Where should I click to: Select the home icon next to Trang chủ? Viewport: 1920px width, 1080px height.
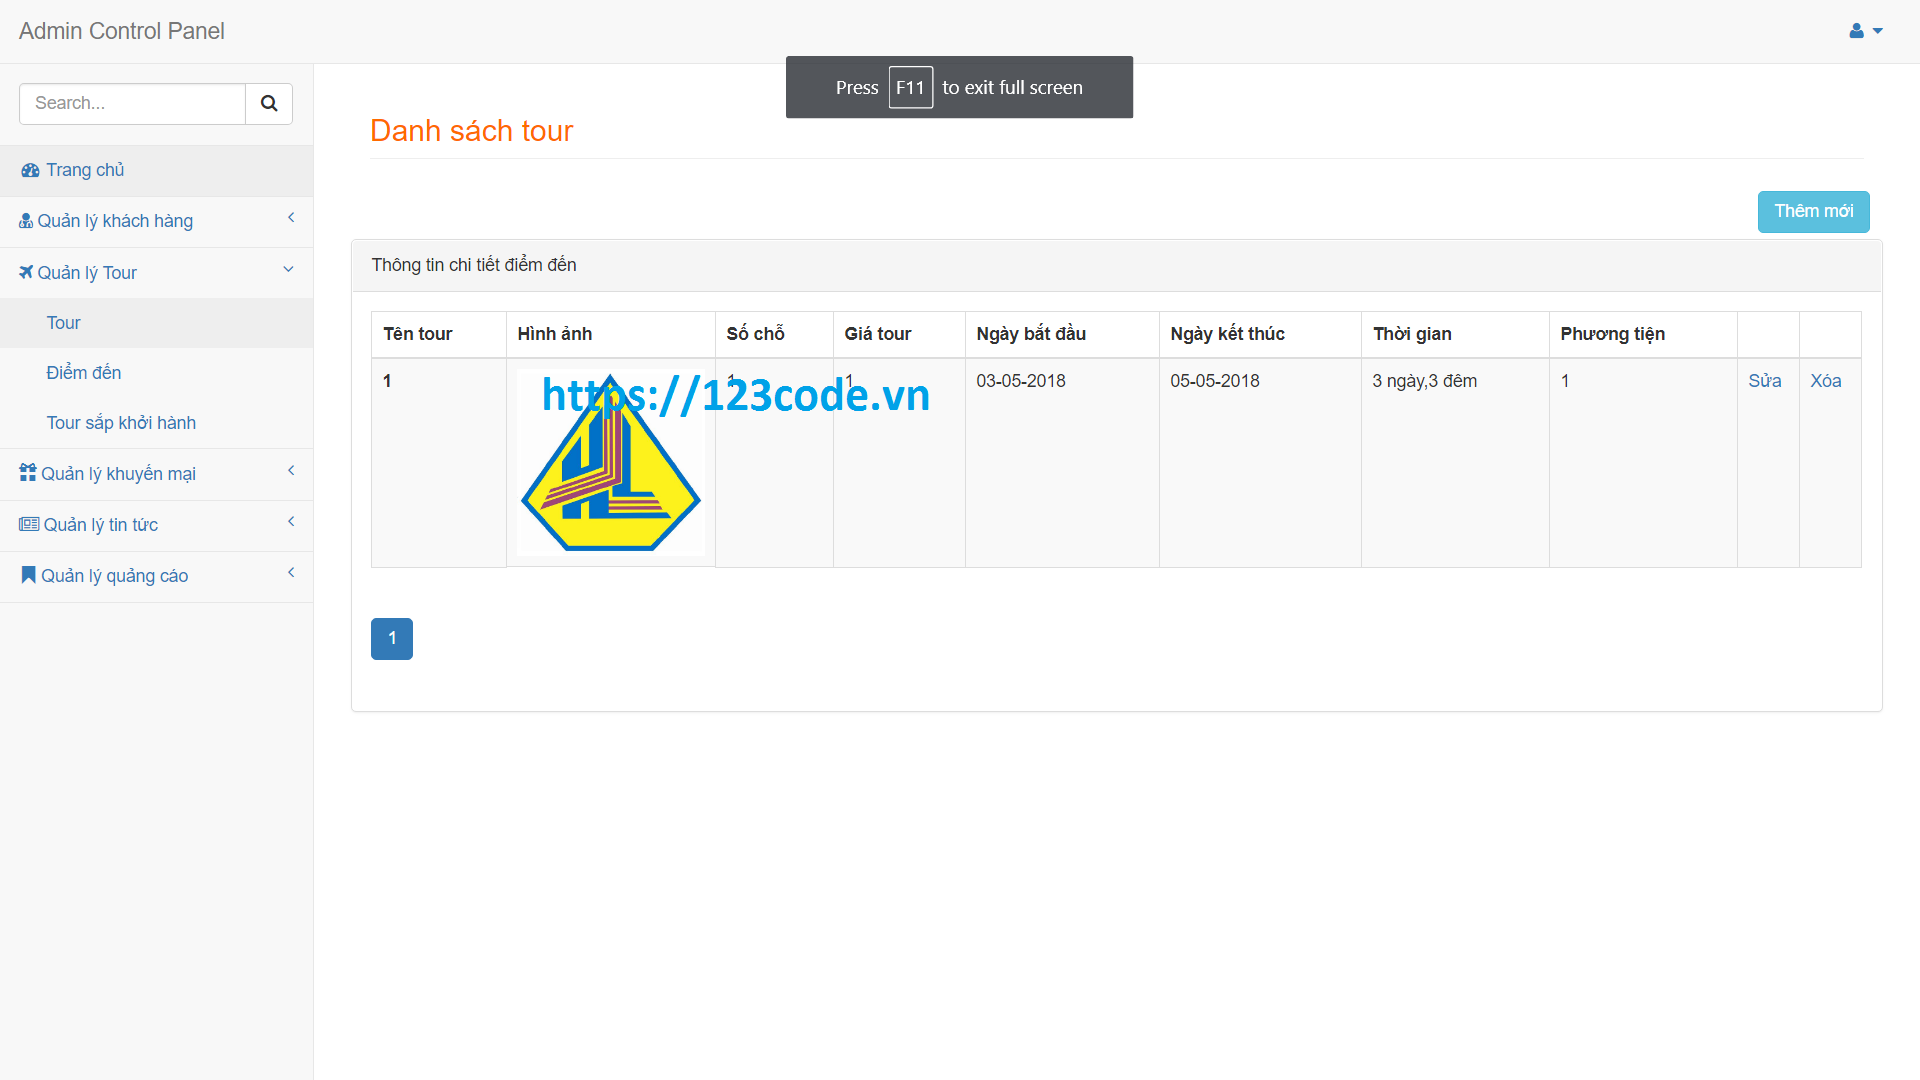pos(28,170)
